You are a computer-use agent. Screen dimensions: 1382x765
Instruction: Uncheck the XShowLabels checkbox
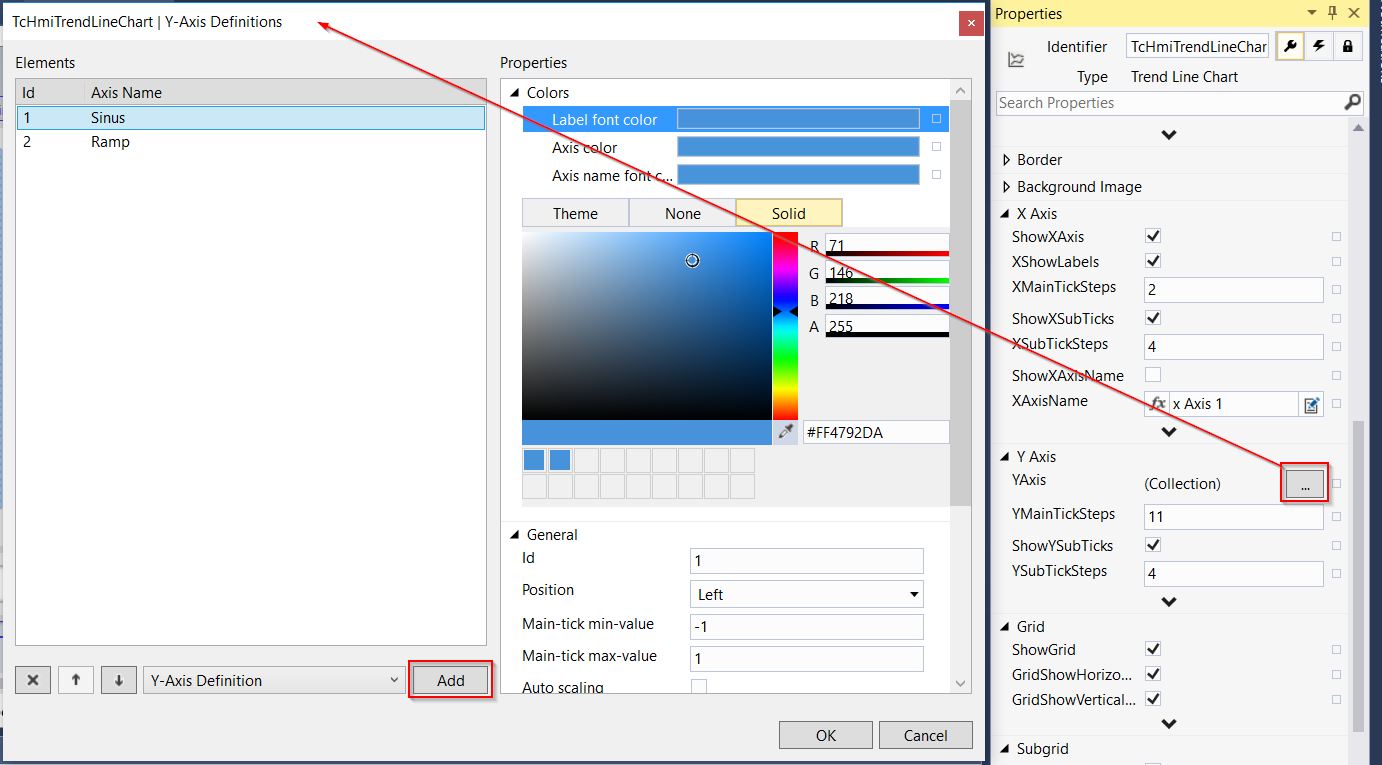(x=1153, y=261)
